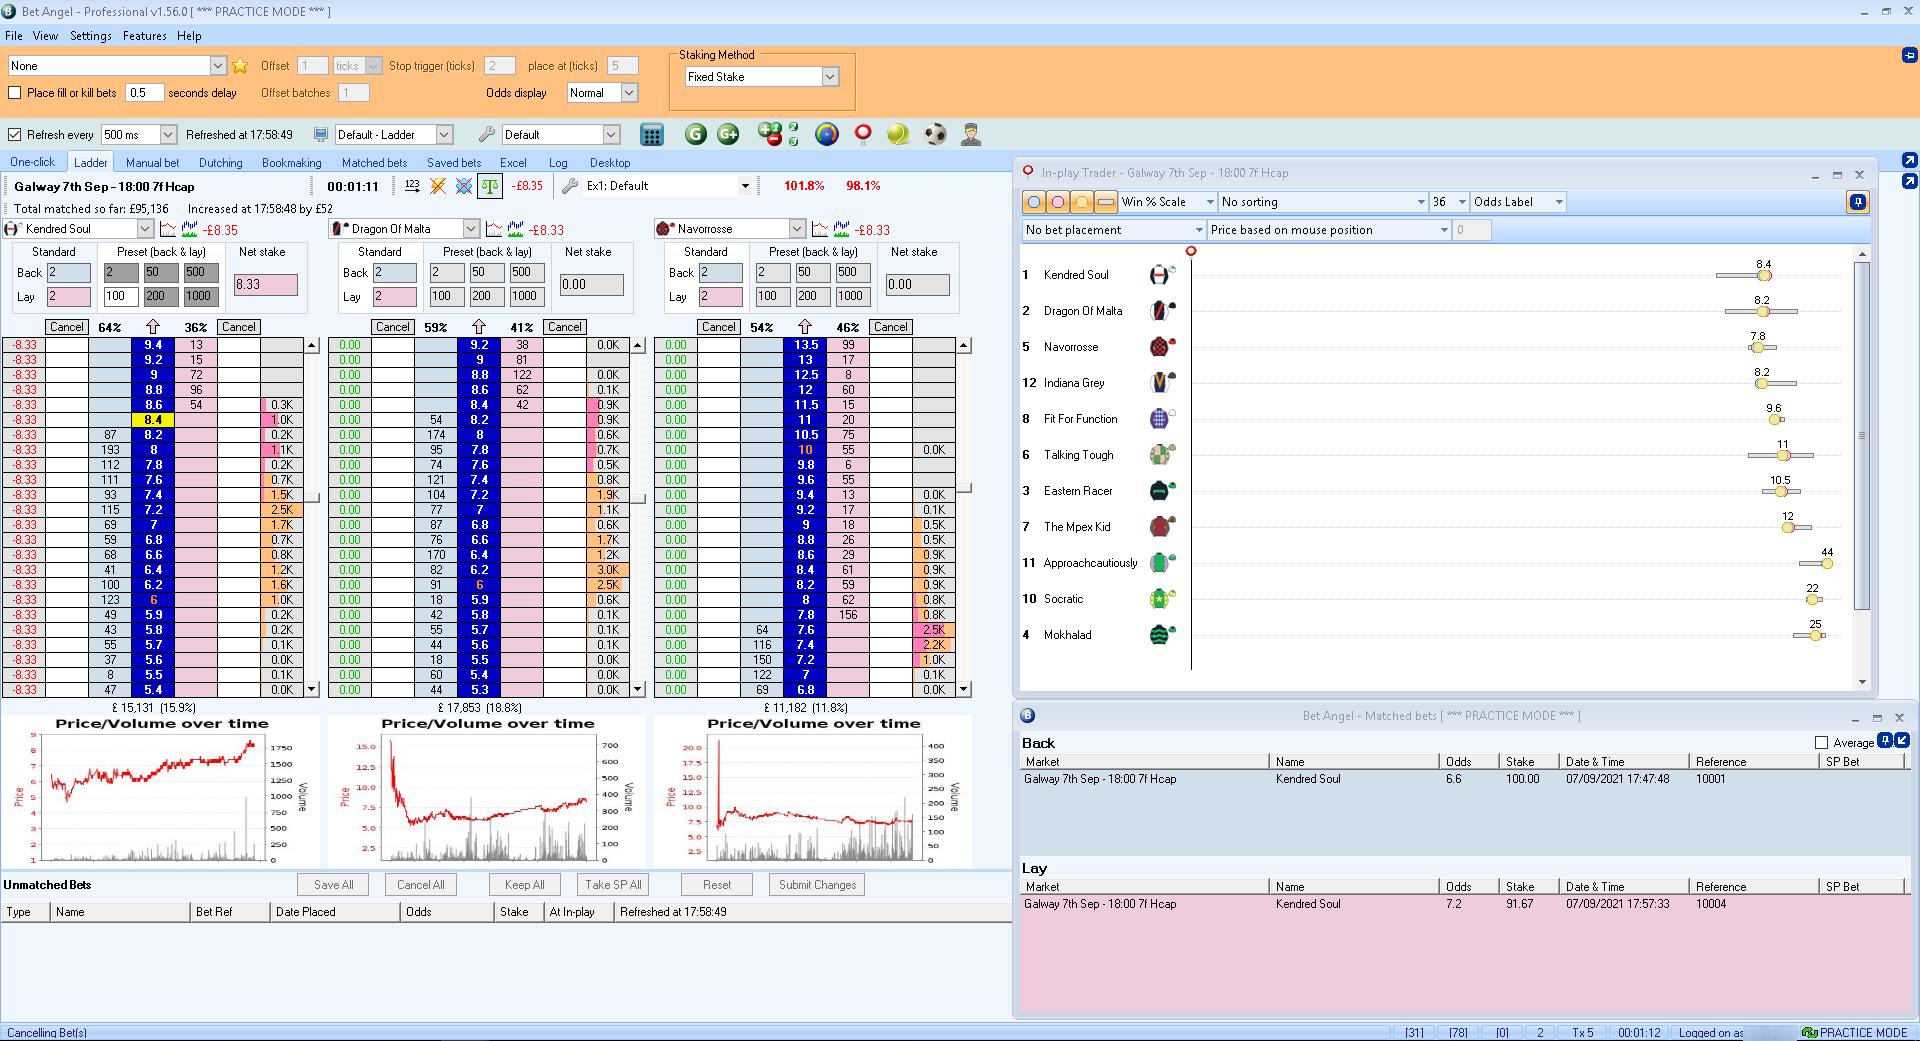The width and height of the screenshot is (1920, 1041).
Task: Click the jockey figure icon
Action: click(x=970, y=134)
